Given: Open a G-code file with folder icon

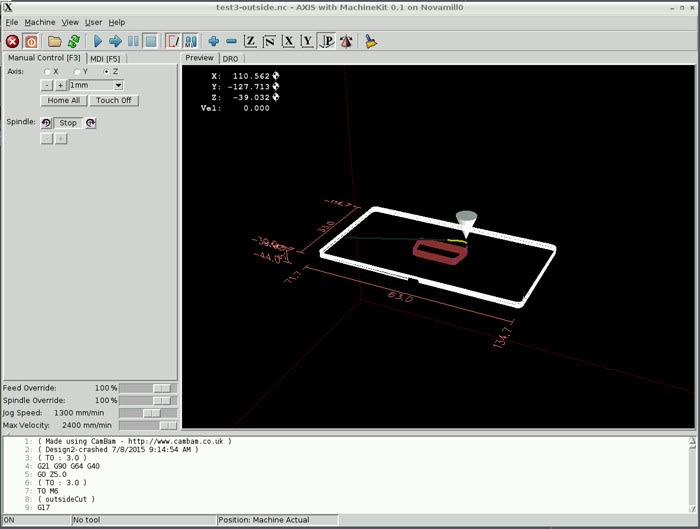Looking at the screenshot, I should click(55, 41).
